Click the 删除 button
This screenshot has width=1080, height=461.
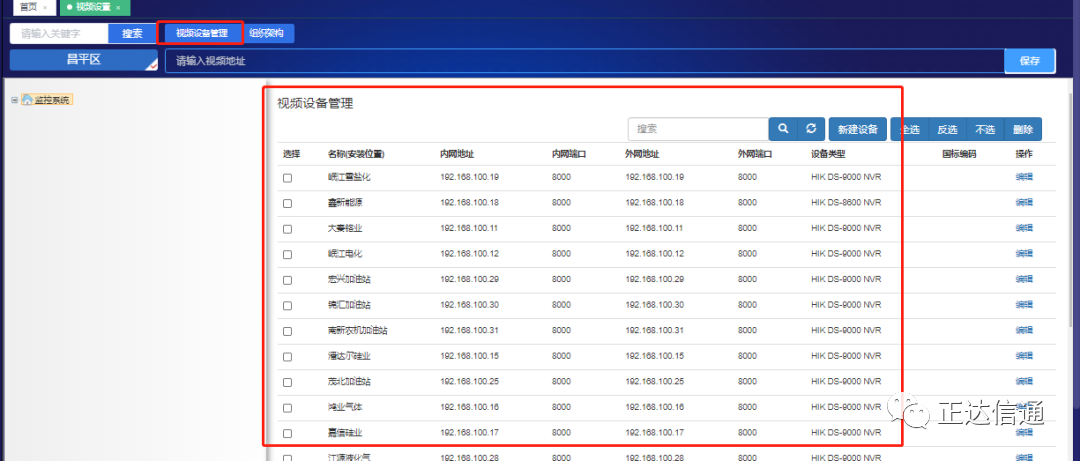click(1023, 129)
